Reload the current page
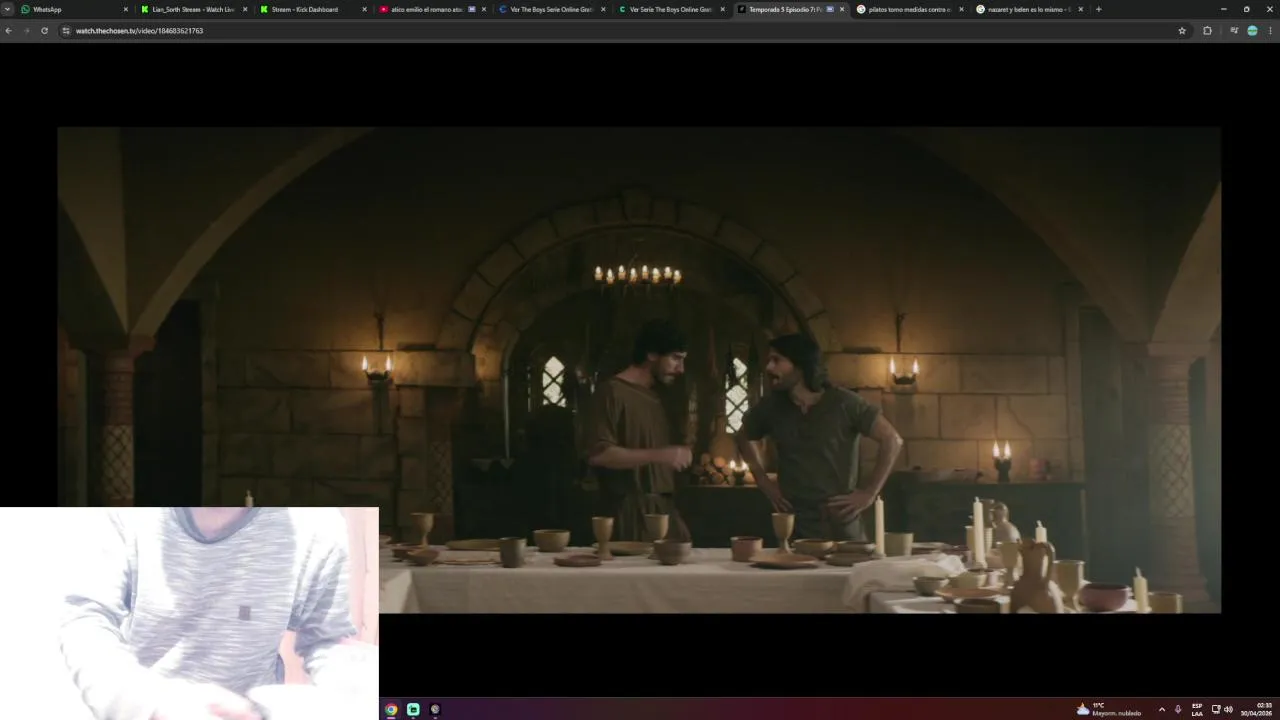Image resolution: width=1280 pixels, height=720 pixels. coord(44,31)
